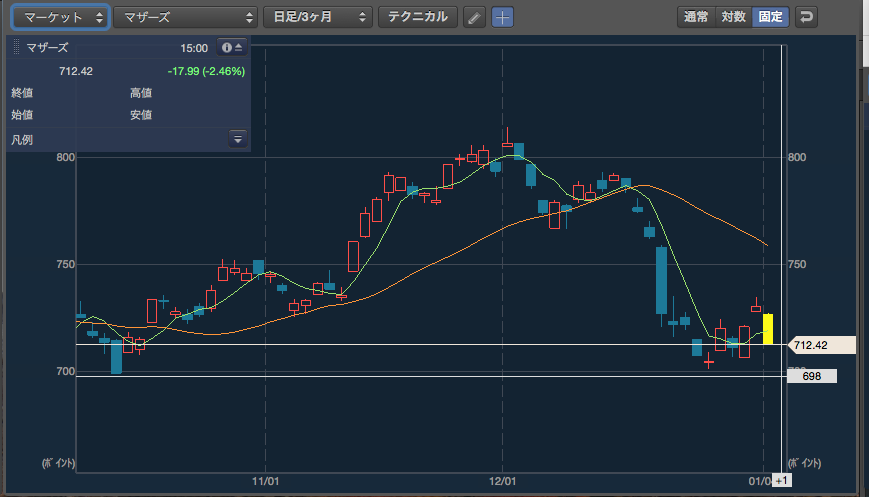
Task: Select the pencil drawing tool
Action: point(474,17)
